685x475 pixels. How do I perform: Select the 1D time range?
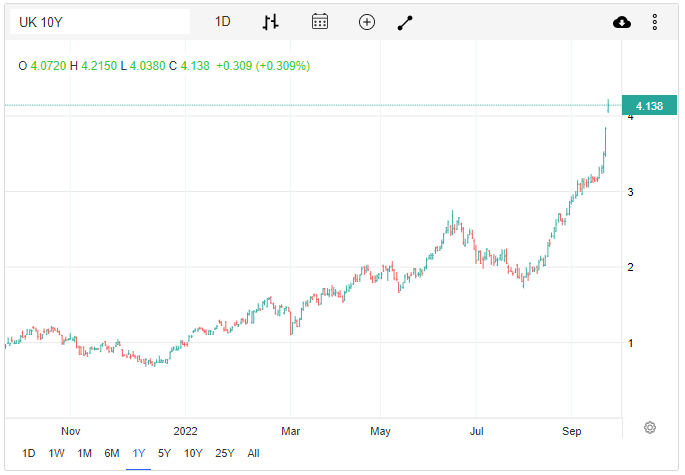29,453
